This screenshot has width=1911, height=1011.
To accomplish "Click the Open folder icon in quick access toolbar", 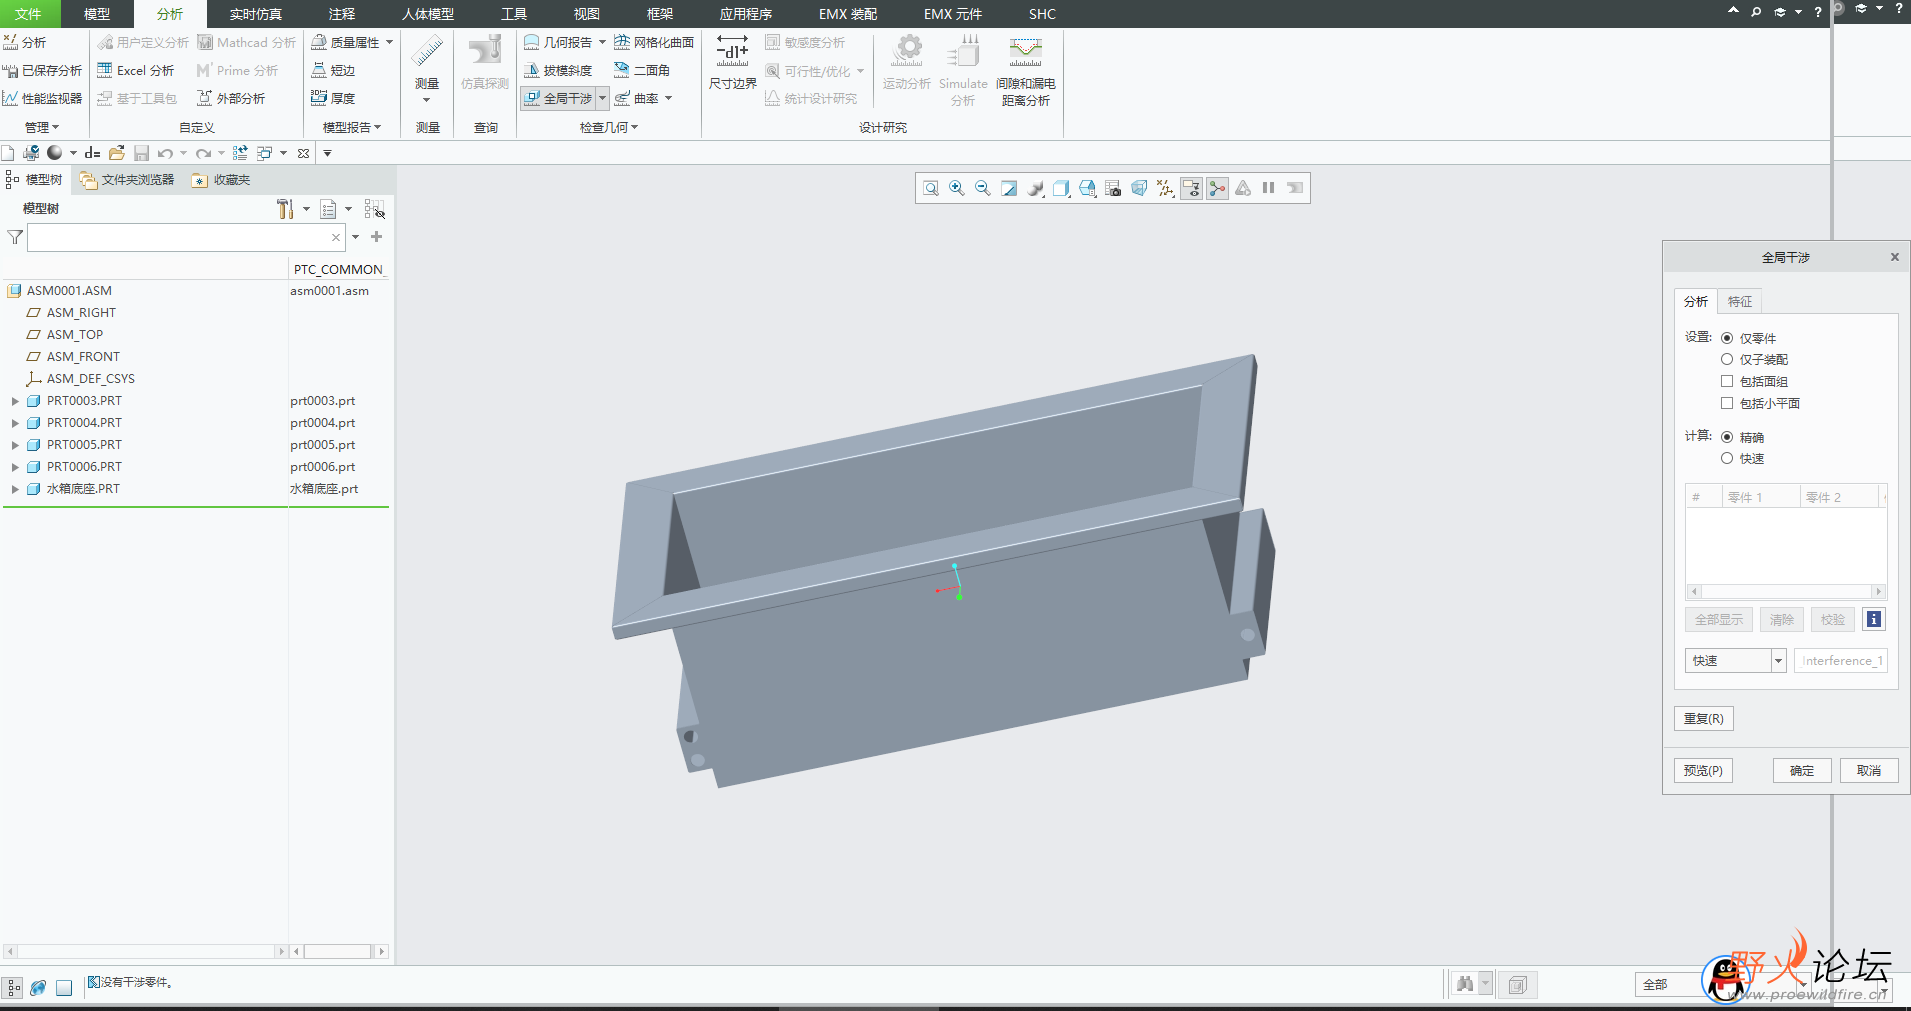I will coord(117,153).
